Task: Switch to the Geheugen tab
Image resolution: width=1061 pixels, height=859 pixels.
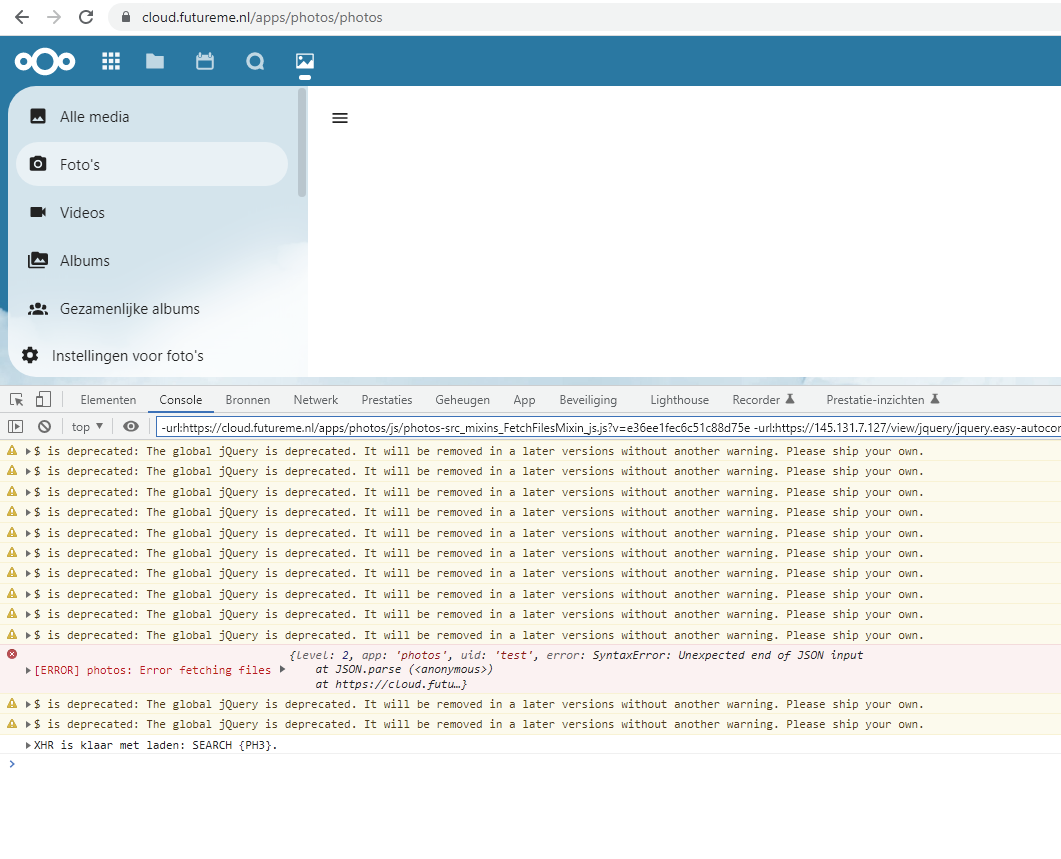Action: click(x=462, y=399)
